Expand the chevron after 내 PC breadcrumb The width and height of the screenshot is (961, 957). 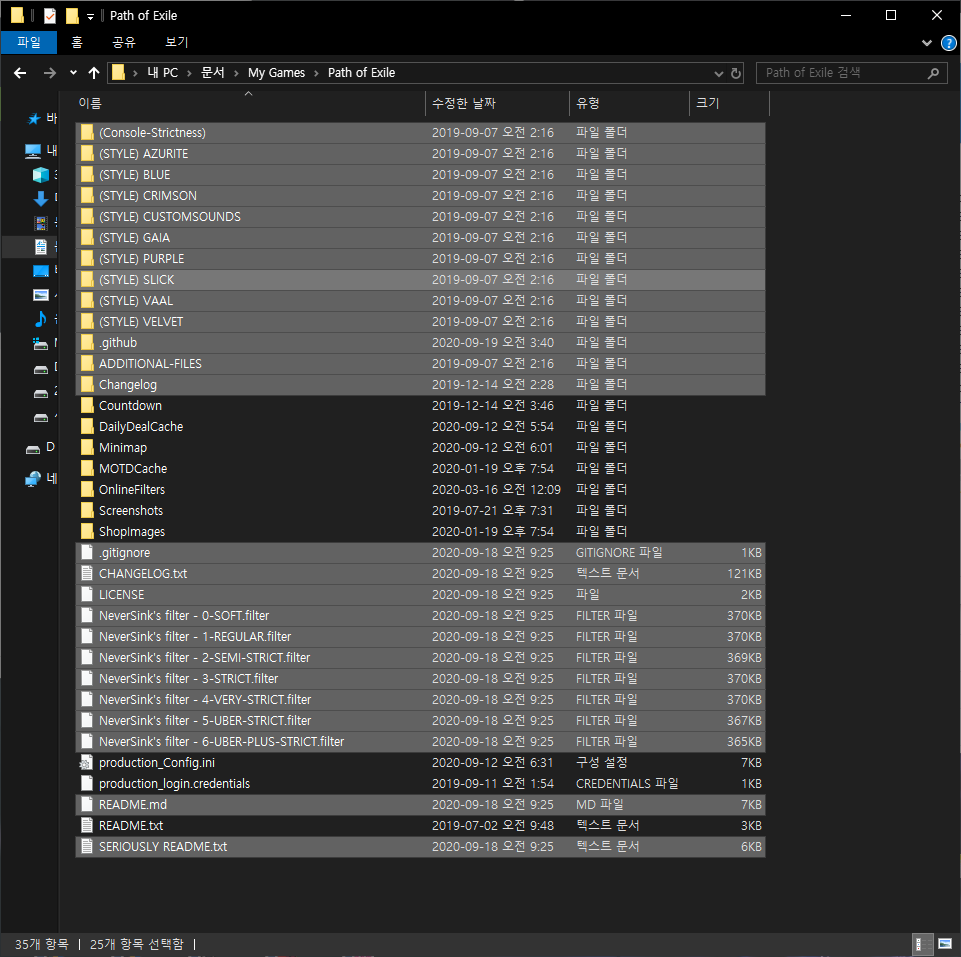(189, 74)
